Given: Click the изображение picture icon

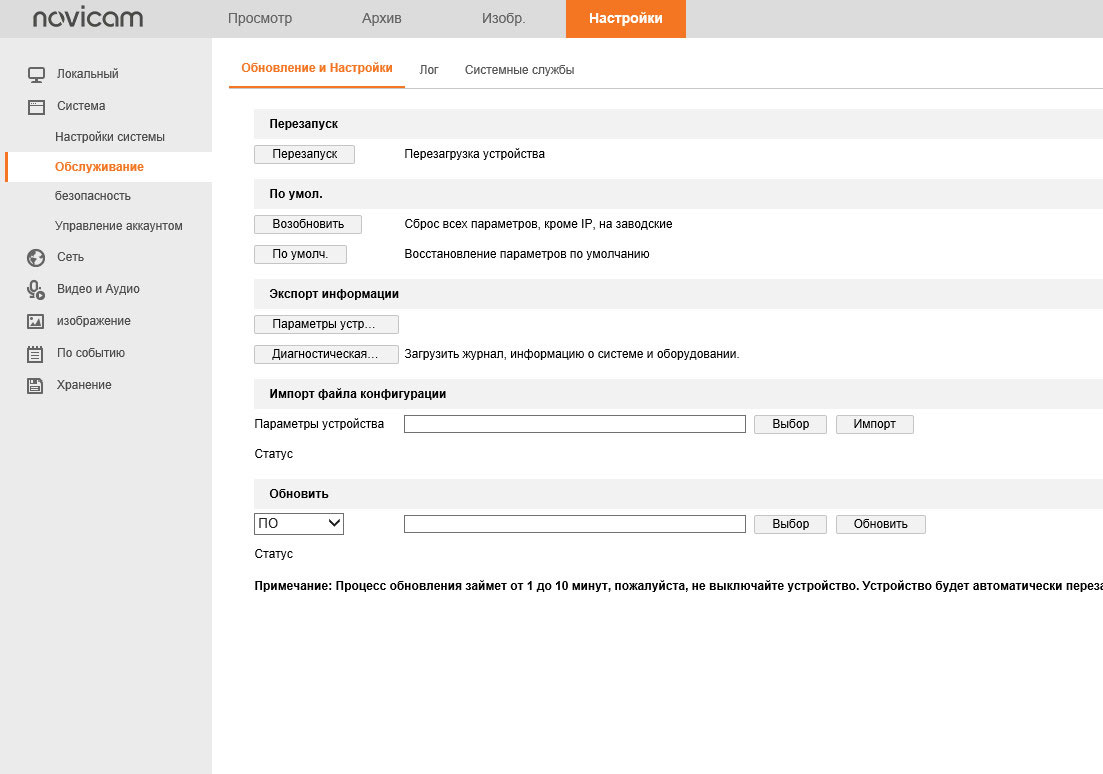Looking at the screenshot, I should coord(36,322).
